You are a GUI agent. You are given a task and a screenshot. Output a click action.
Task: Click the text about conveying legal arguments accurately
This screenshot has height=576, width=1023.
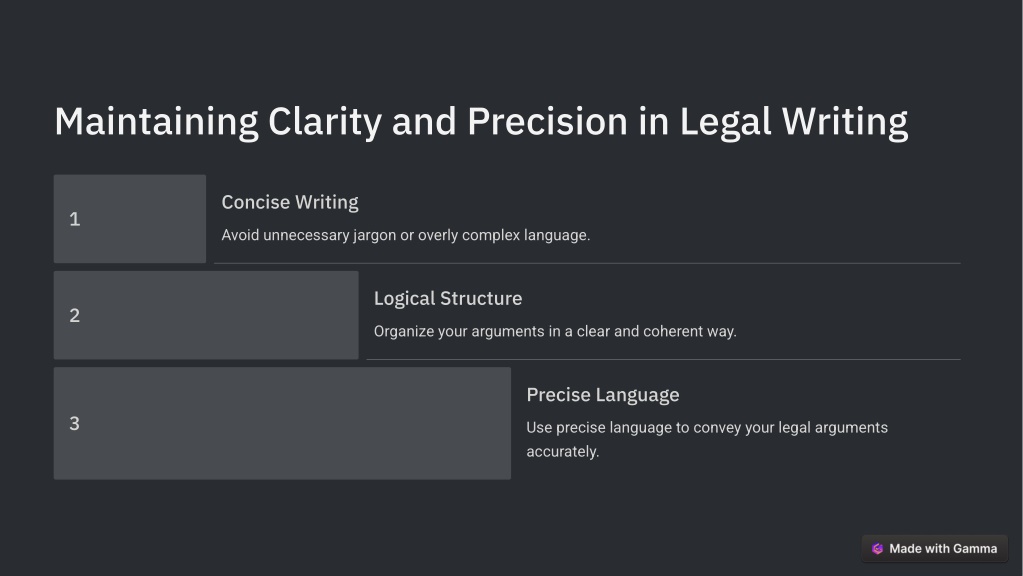click(x=707, y=440)
